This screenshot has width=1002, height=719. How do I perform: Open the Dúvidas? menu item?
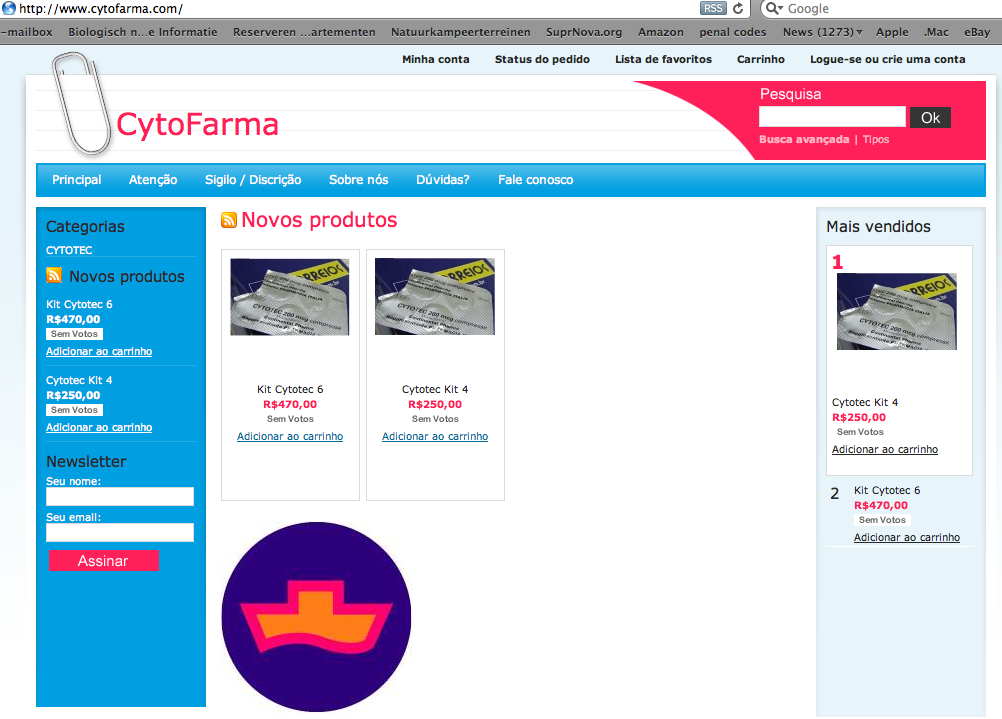pos(443,180)
